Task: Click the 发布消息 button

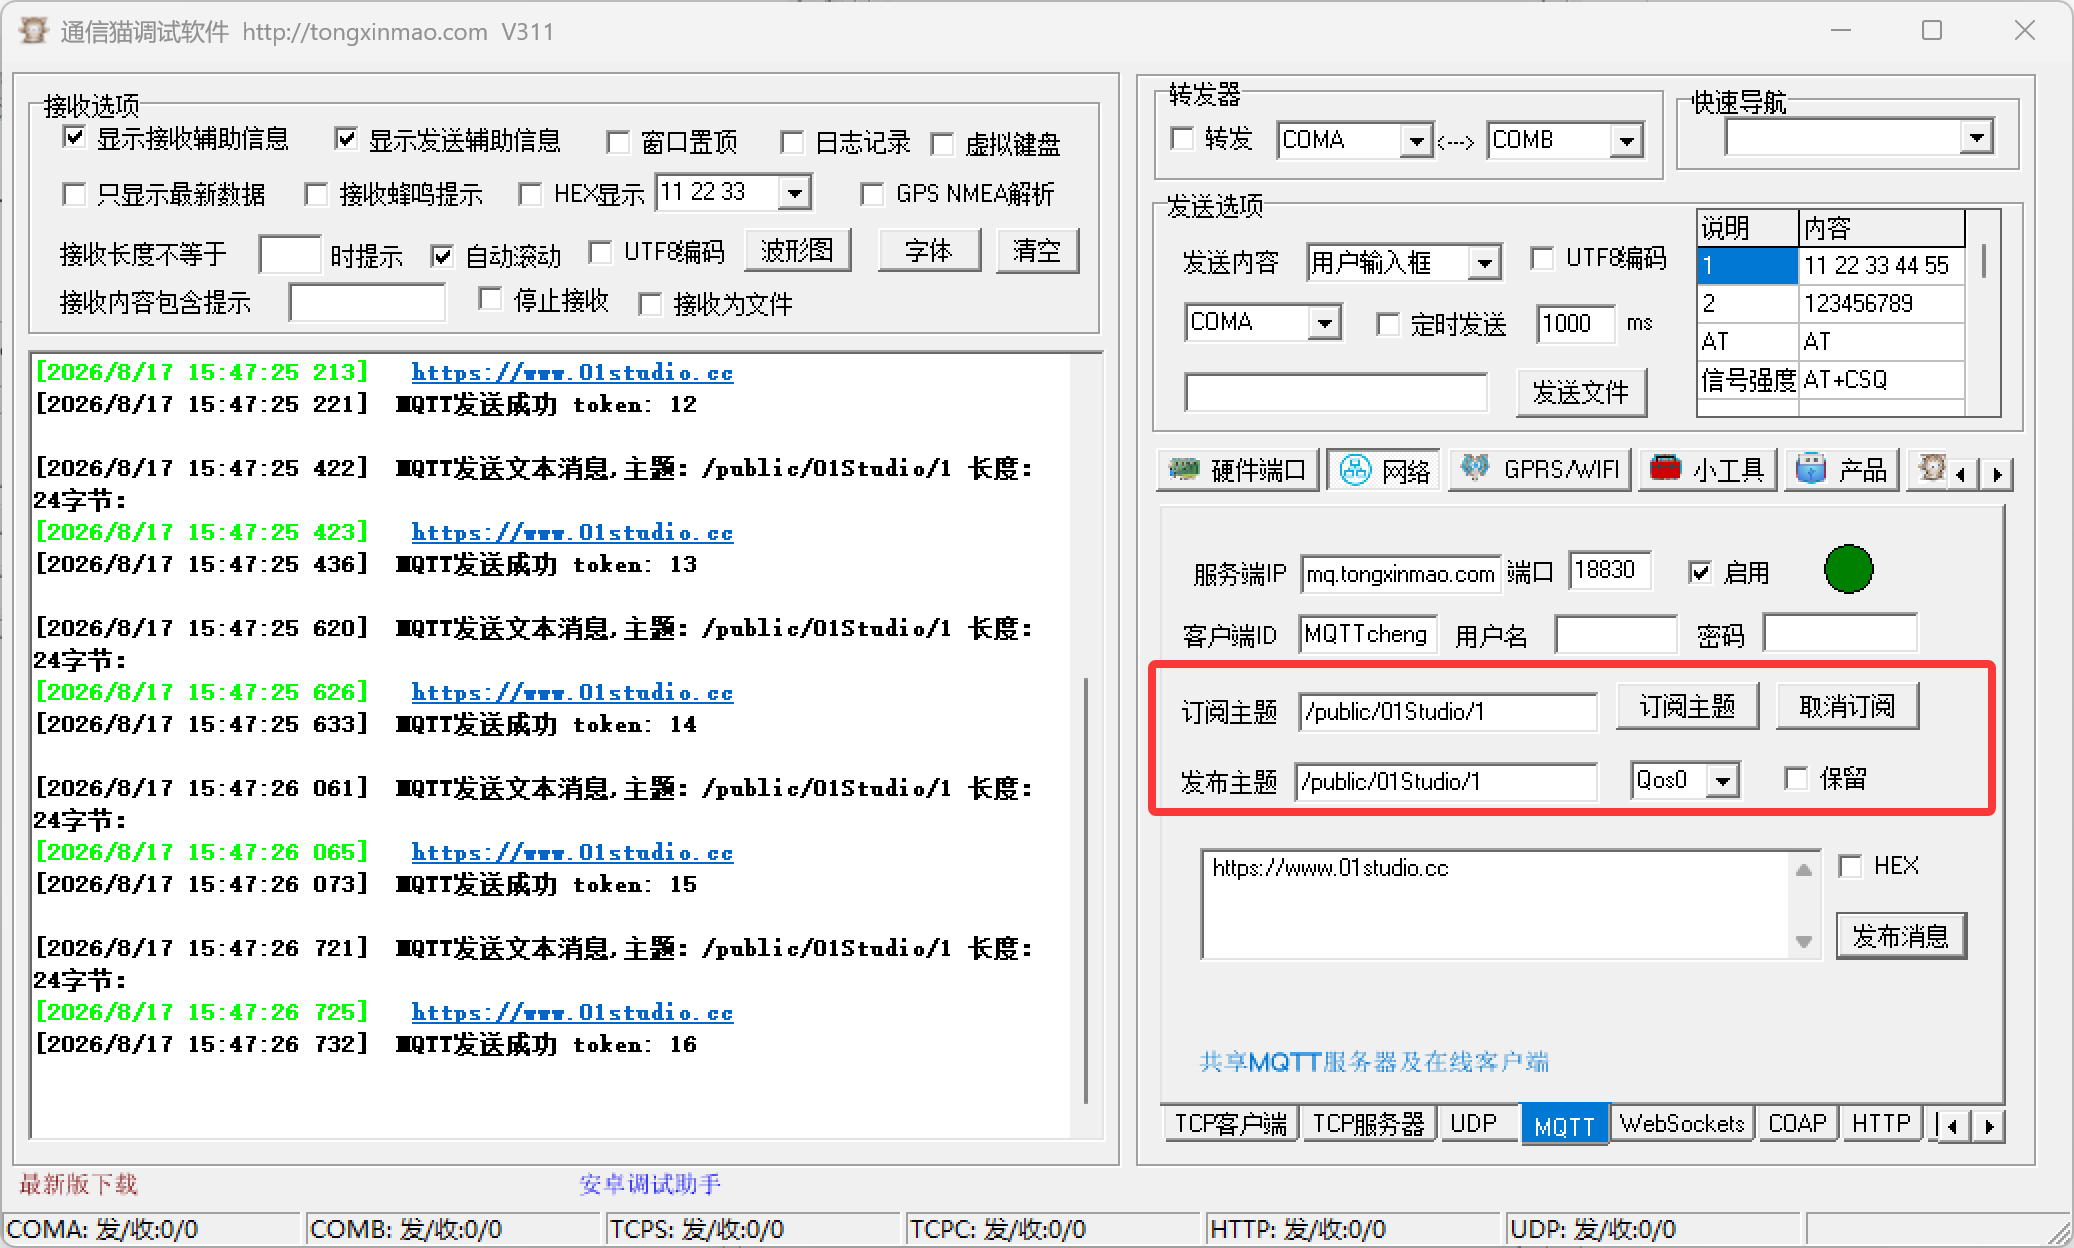Action: click(1901, 936)
